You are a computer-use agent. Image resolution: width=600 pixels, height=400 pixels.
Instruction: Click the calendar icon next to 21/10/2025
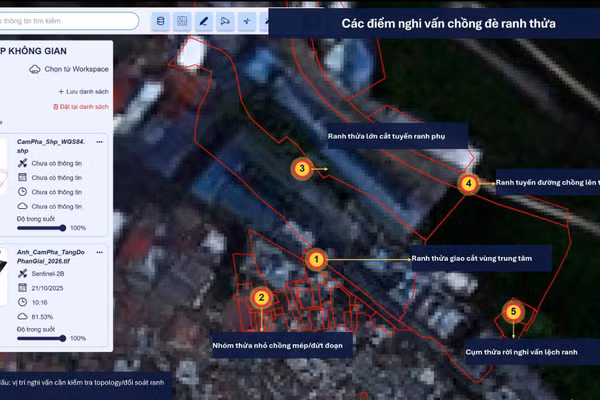coord(23,288)
